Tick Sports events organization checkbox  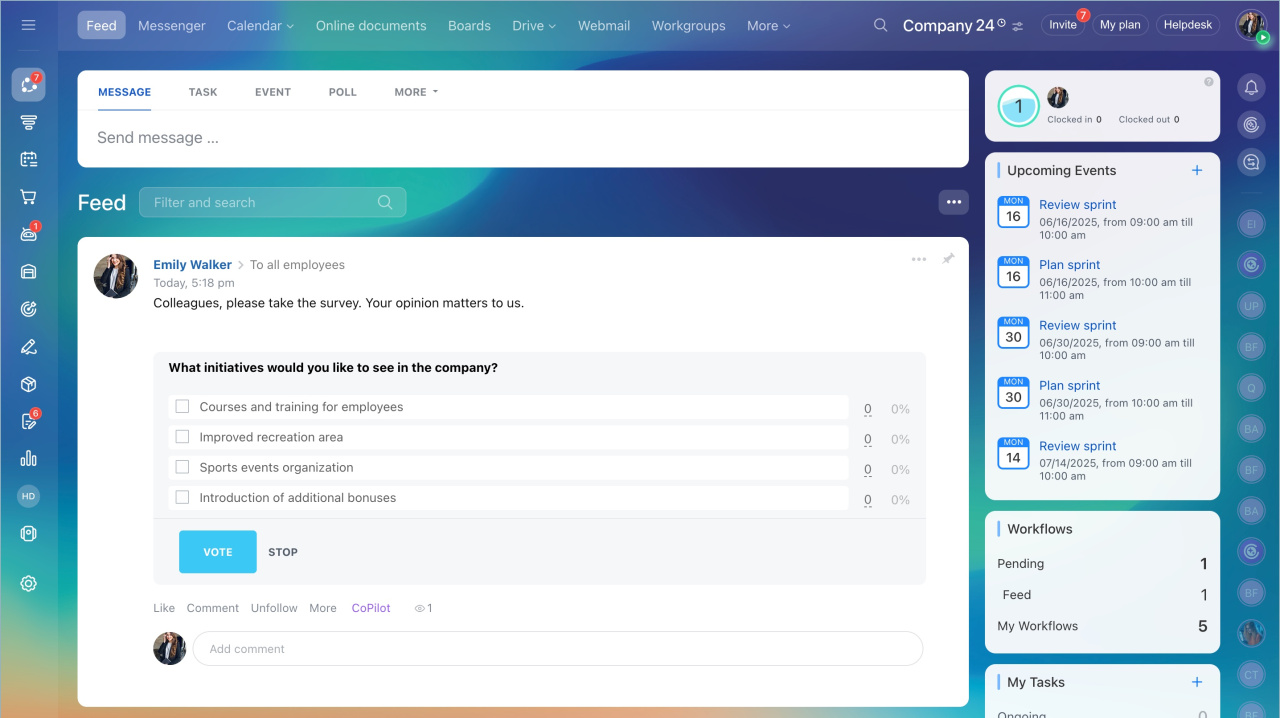[182, 467]
